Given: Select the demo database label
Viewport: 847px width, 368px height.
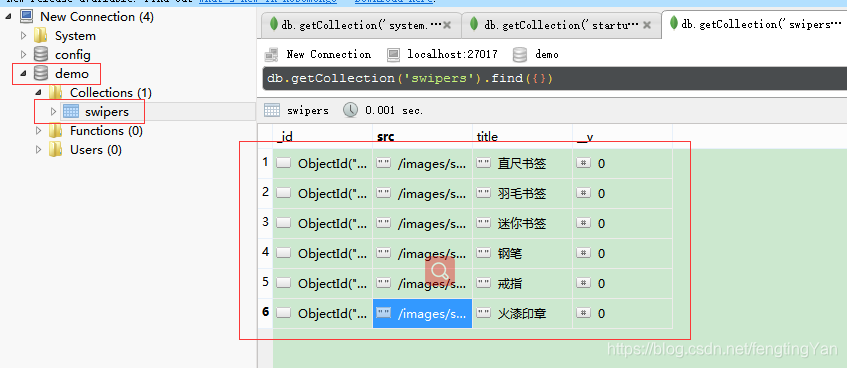Looking at the screenshot, I should point(72,73).
